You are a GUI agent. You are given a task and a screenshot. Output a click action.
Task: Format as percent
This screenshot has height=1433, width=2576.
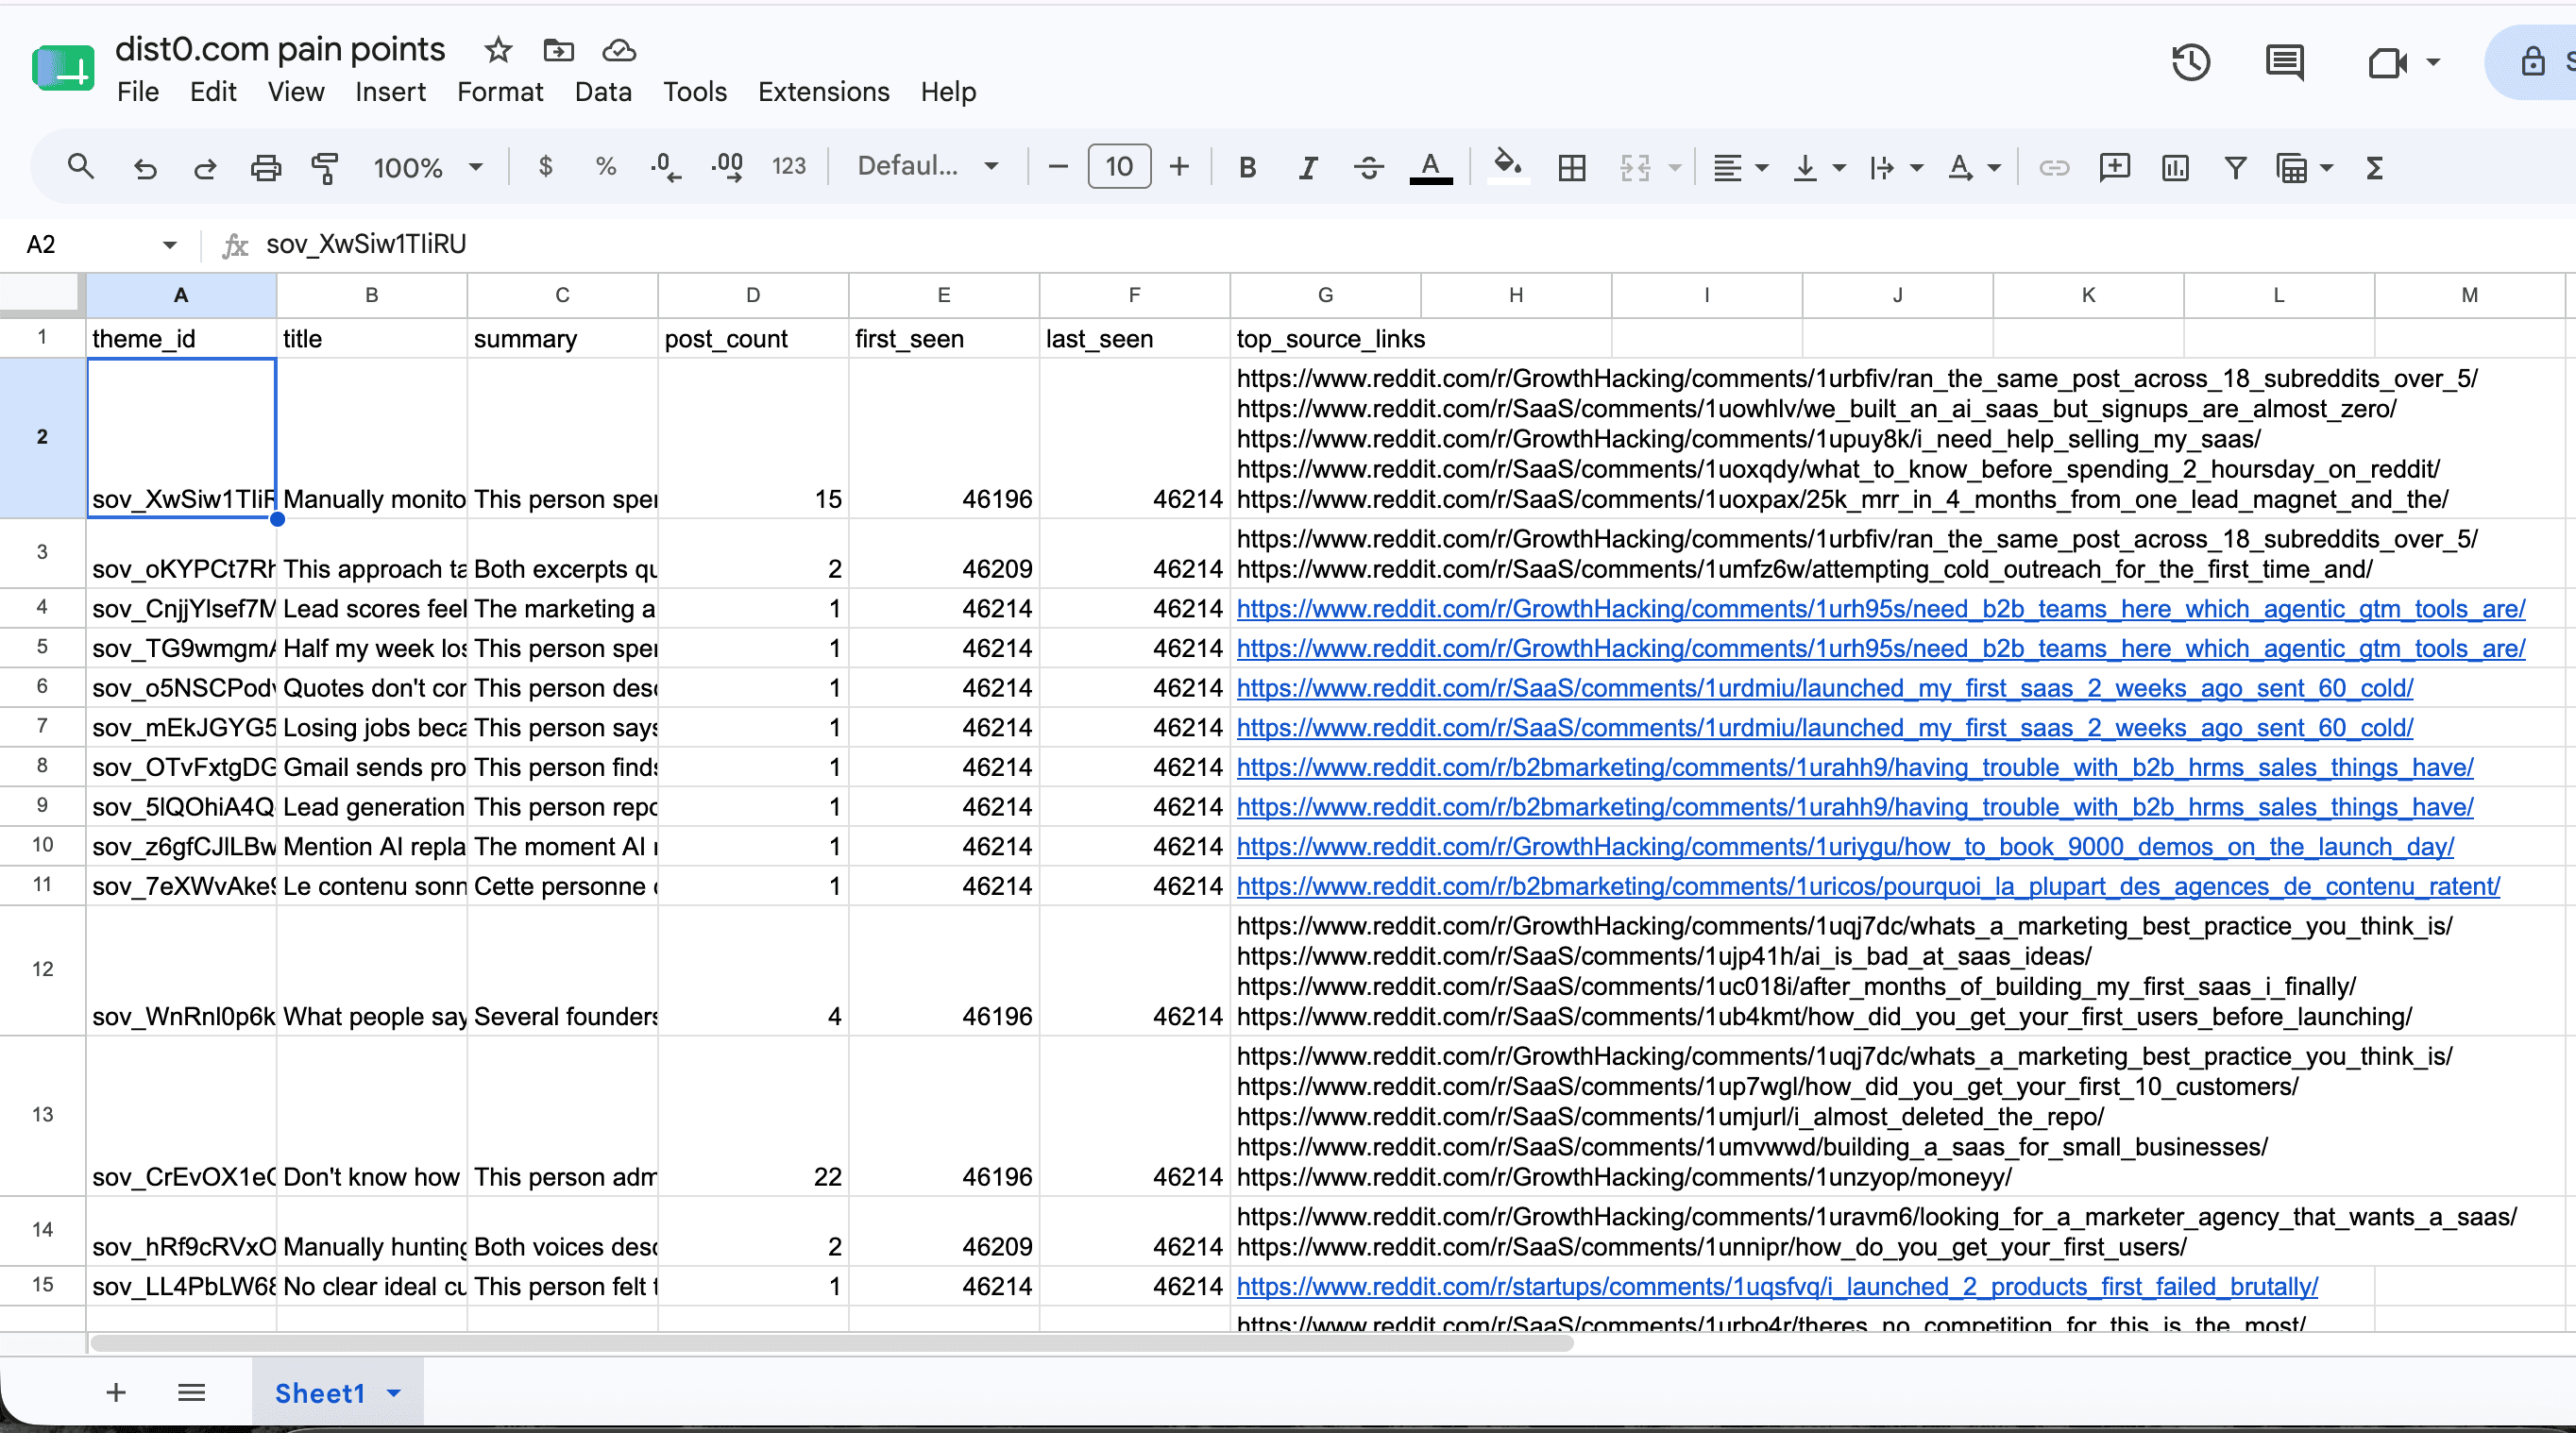coord(605,166)
